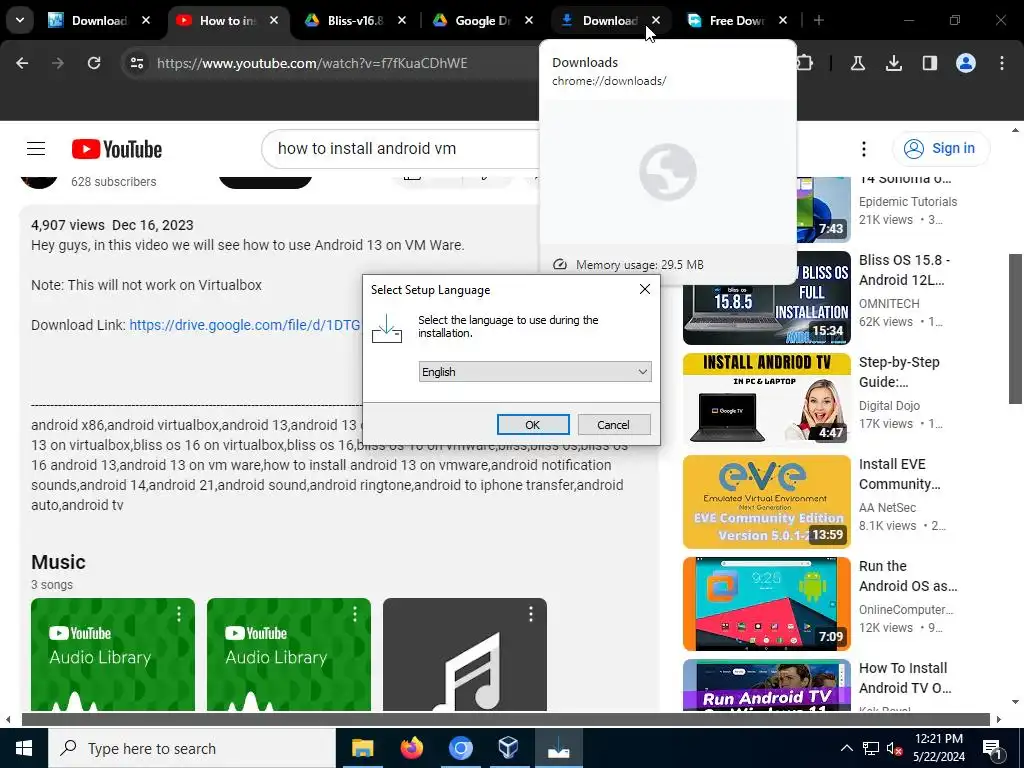The image size is (1024, 768).
Task: Open the 7:43 Sonoma video thumbnail
Action: point(824,209)
